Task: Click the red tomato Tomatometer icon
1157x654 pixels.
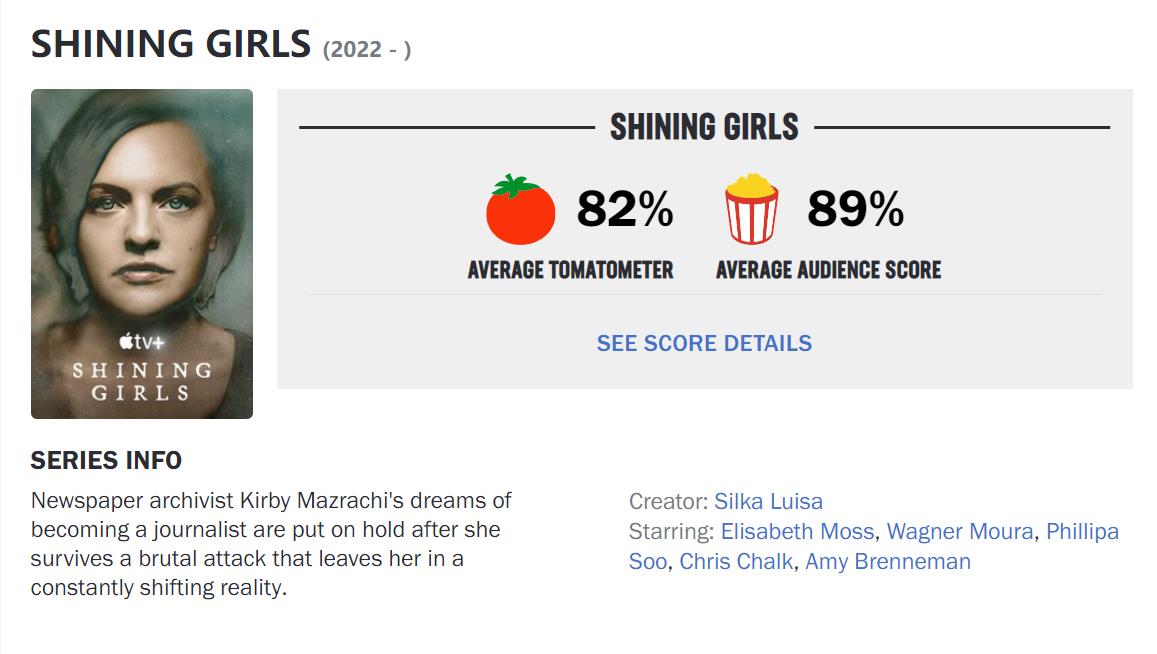Action: (x=520, y=210)
